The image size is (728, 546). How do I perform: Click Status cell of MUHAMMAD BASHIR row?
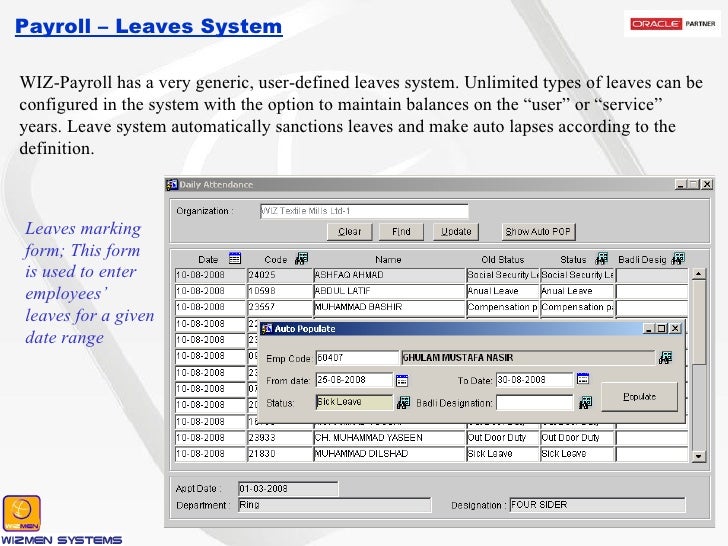(x=577, y=307)
